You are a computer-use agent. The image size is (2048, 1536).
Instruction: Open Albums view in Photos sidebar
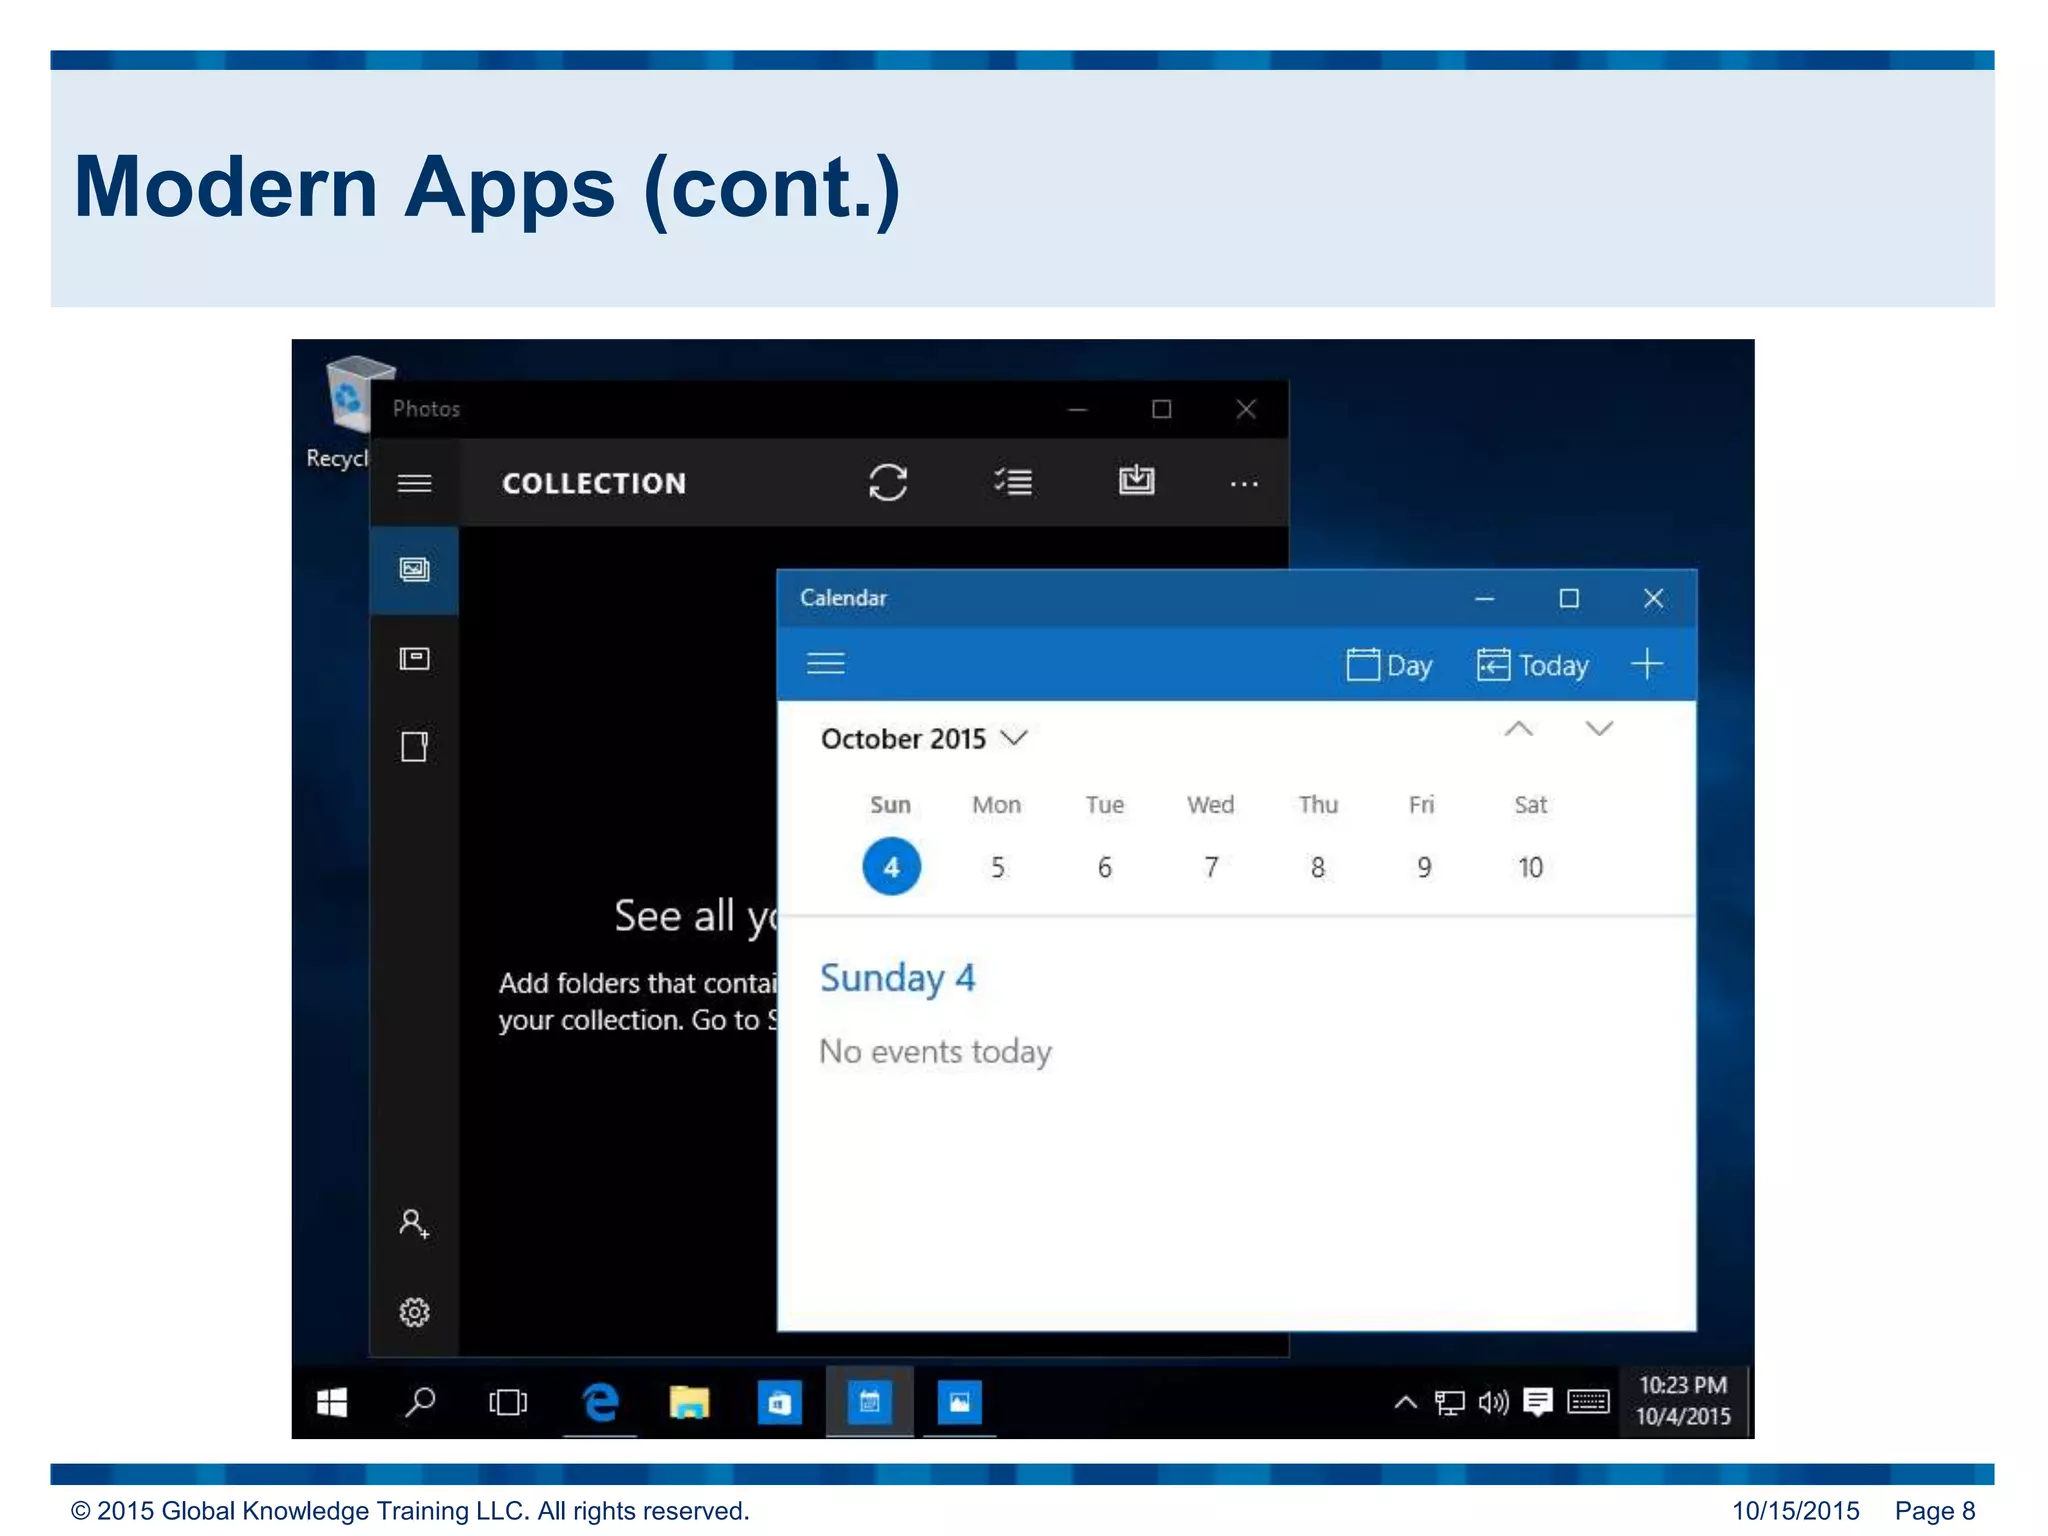[x=414, y=659]
